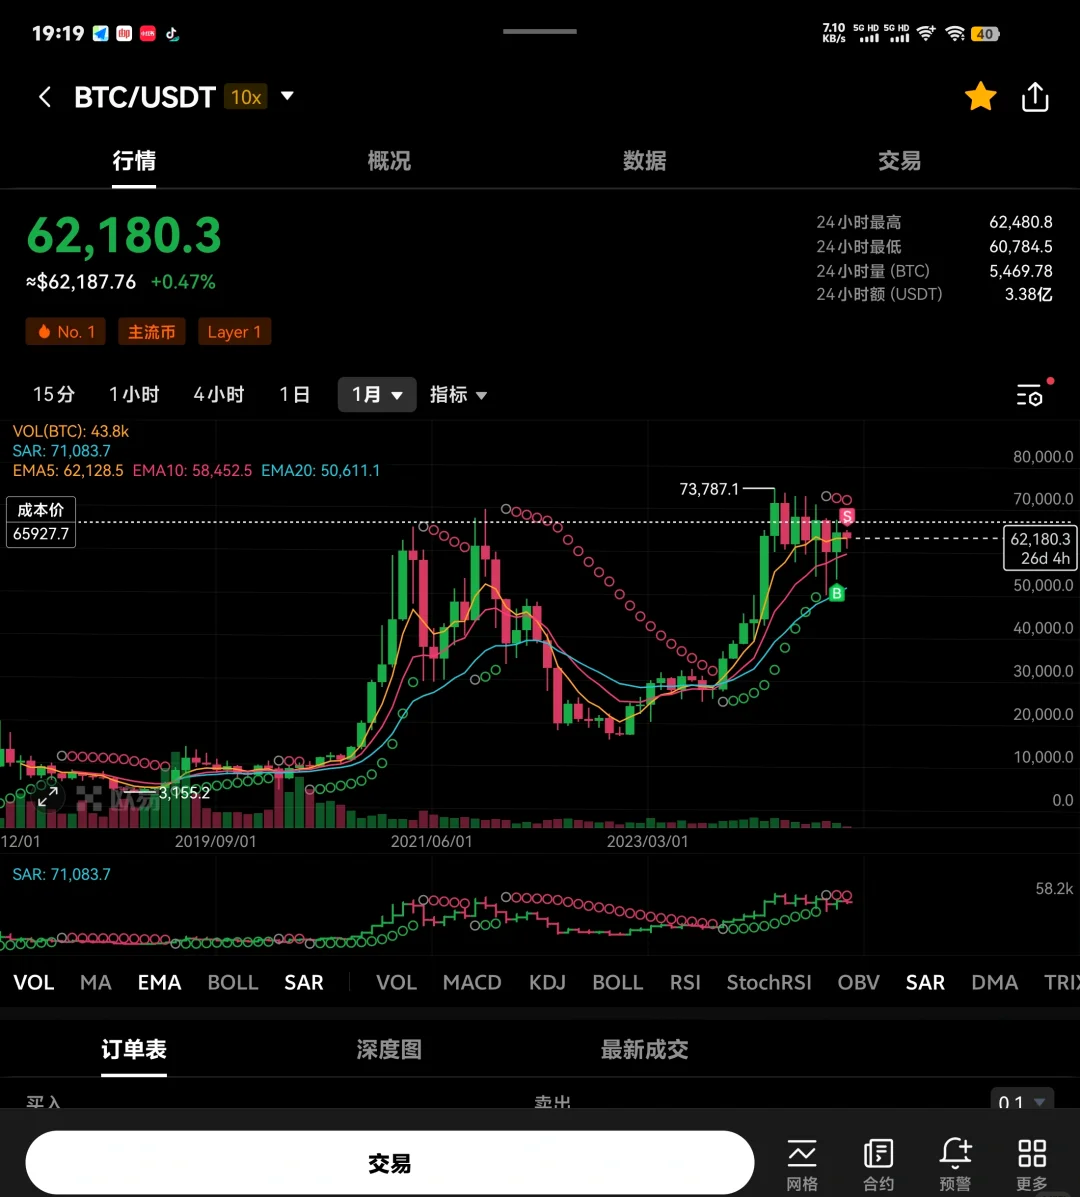The width and height of the screenshot is (1080, 1197).
Task: Tap the 10x leverage badge
Action: click(246, 97)
